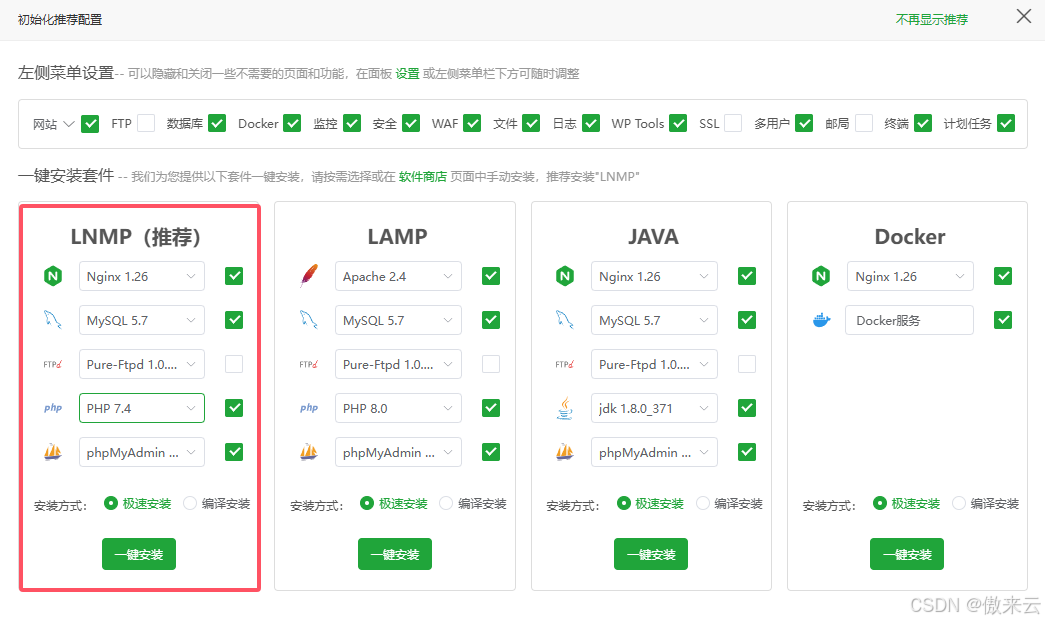Select 编译安装 radio in LNMP card
This screenshot has width=1045, height=623.
click(190, 503)
